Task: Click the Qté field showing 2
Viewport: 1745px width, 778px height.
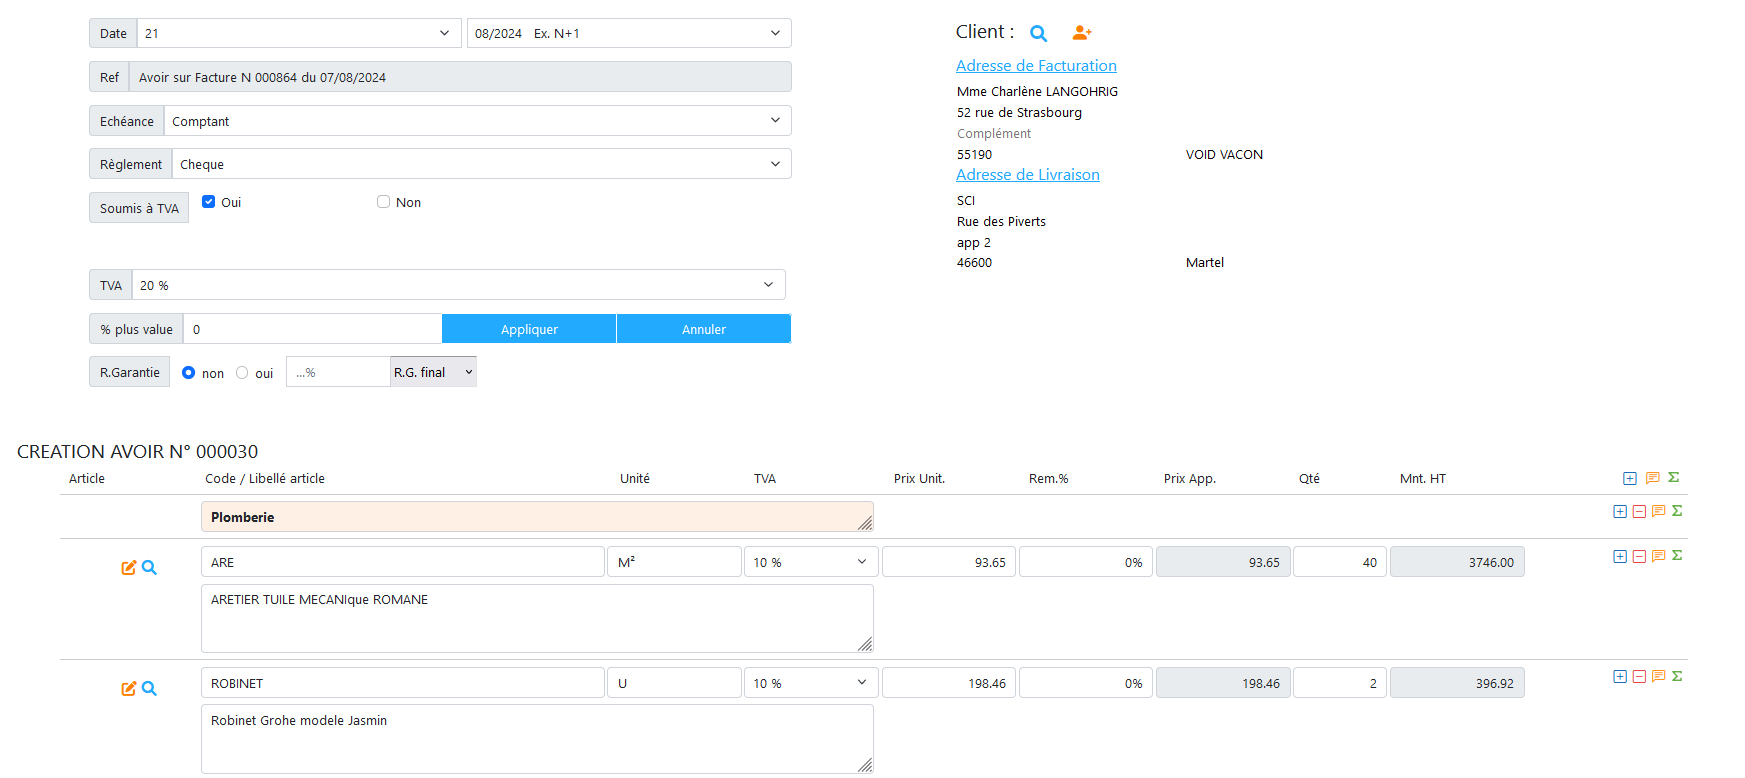Action: pyautogui.click(x=1340, y=683)
